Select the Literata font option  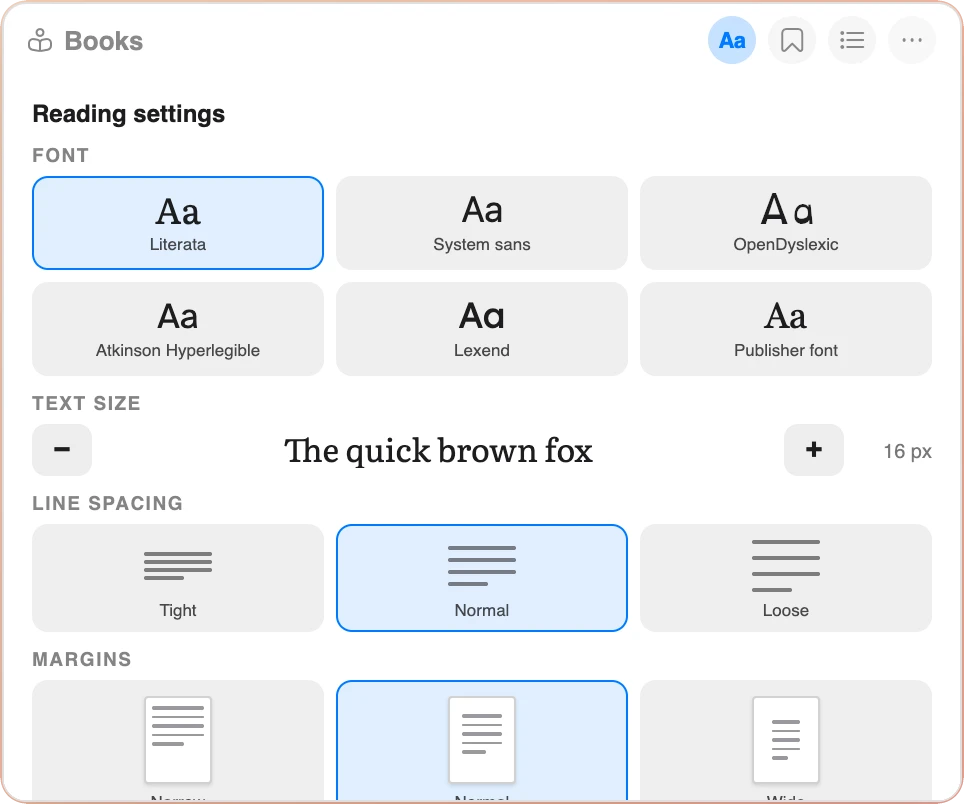[x=178, y=223]
